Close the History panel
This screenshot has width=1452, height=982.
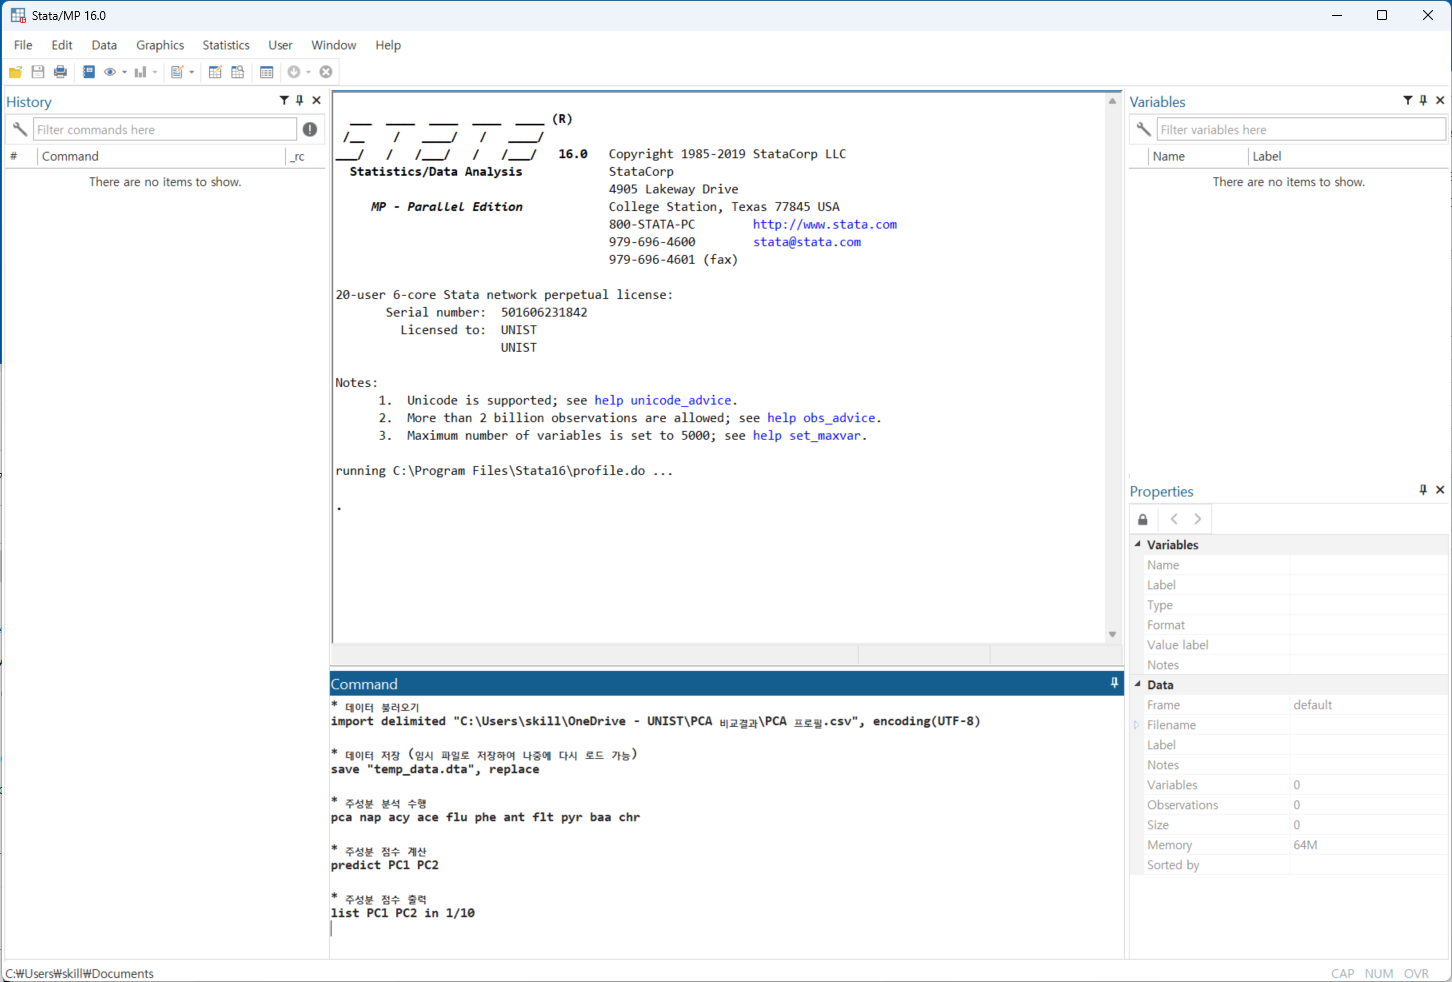coord(317,100)
